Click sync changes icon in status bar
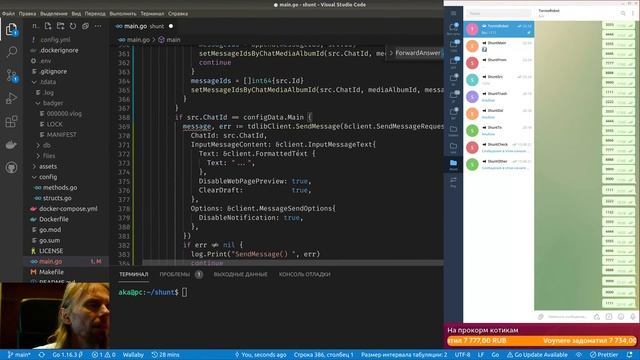640x360 pixels. 42,355
